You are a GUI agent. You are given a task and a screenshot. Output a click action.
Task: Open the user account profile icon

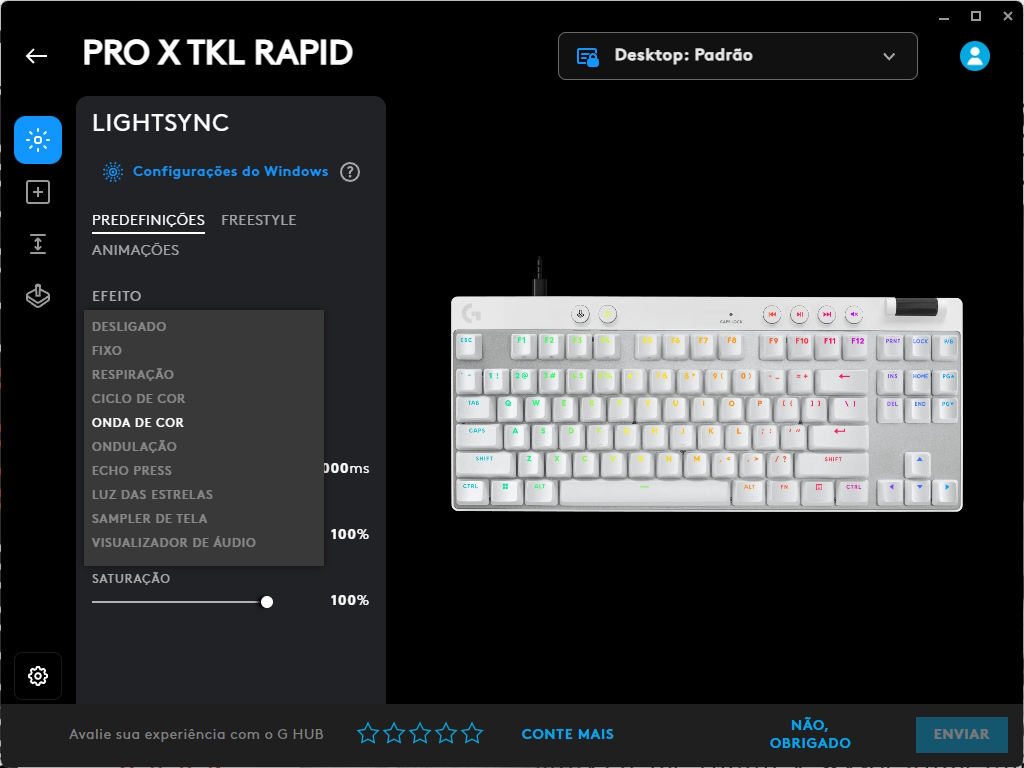tap(974, 56)
